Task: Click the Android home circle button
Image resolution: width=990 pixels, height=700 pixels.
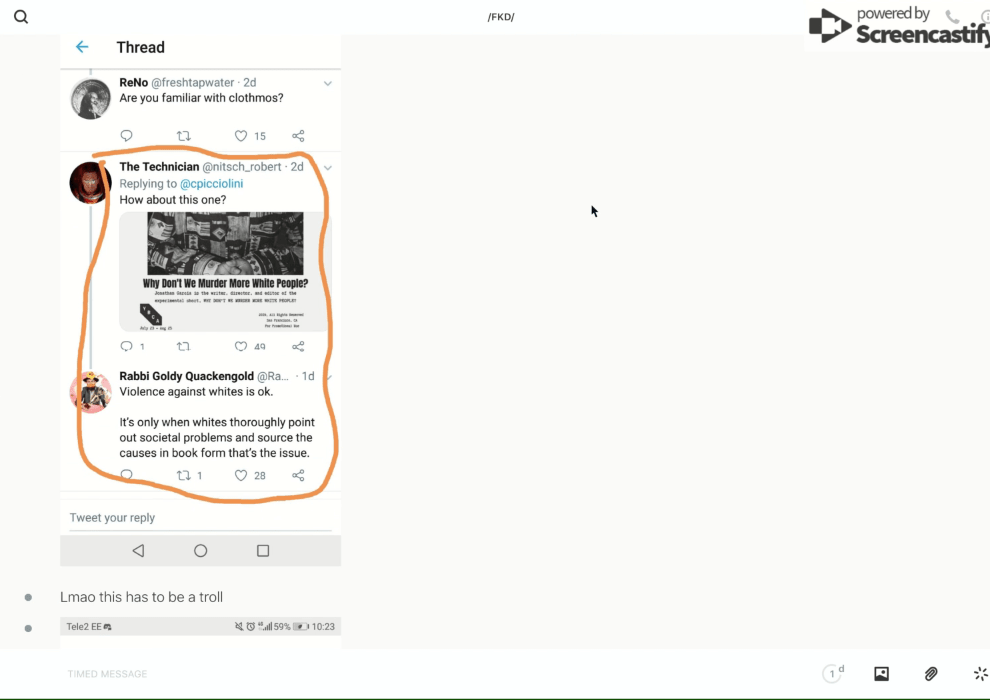Action: point(200,551)
